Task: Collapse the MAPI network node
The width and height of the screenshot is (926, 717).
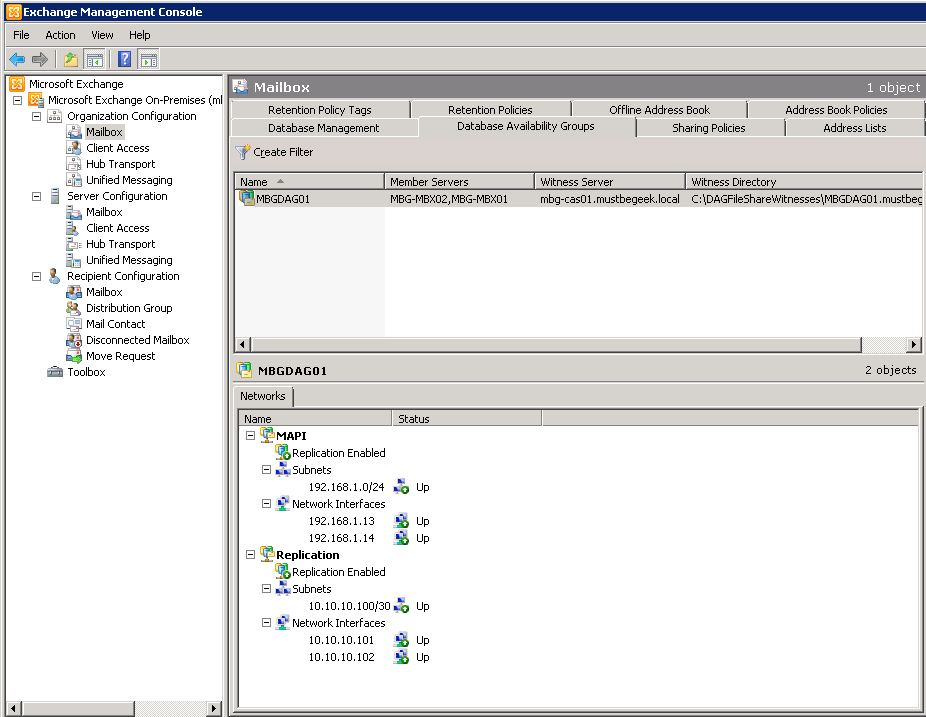Action: pyautogui.click(x=250, y=436)
